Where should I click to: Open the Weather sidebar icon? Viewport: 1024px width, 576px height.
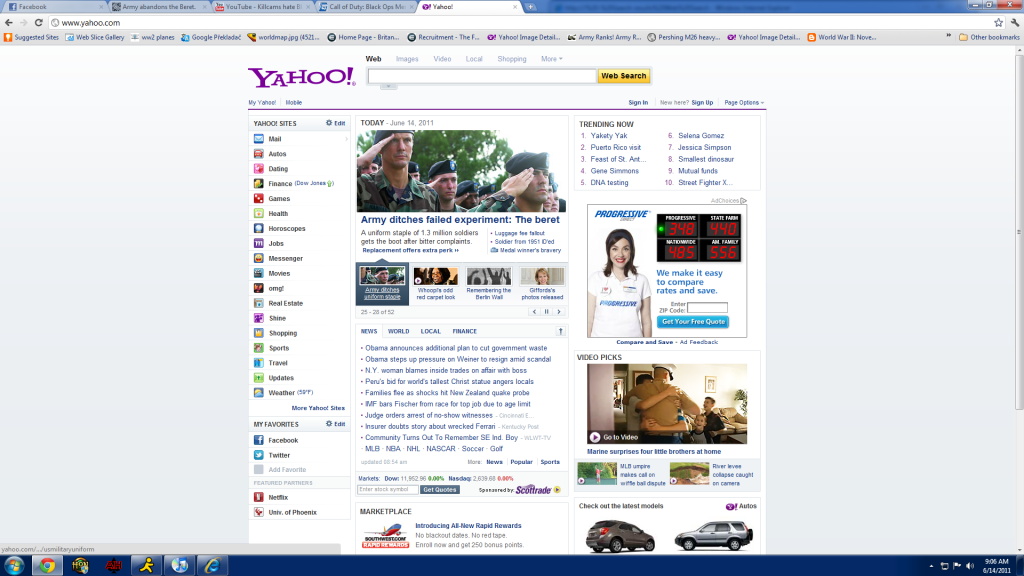coord(259,392)
